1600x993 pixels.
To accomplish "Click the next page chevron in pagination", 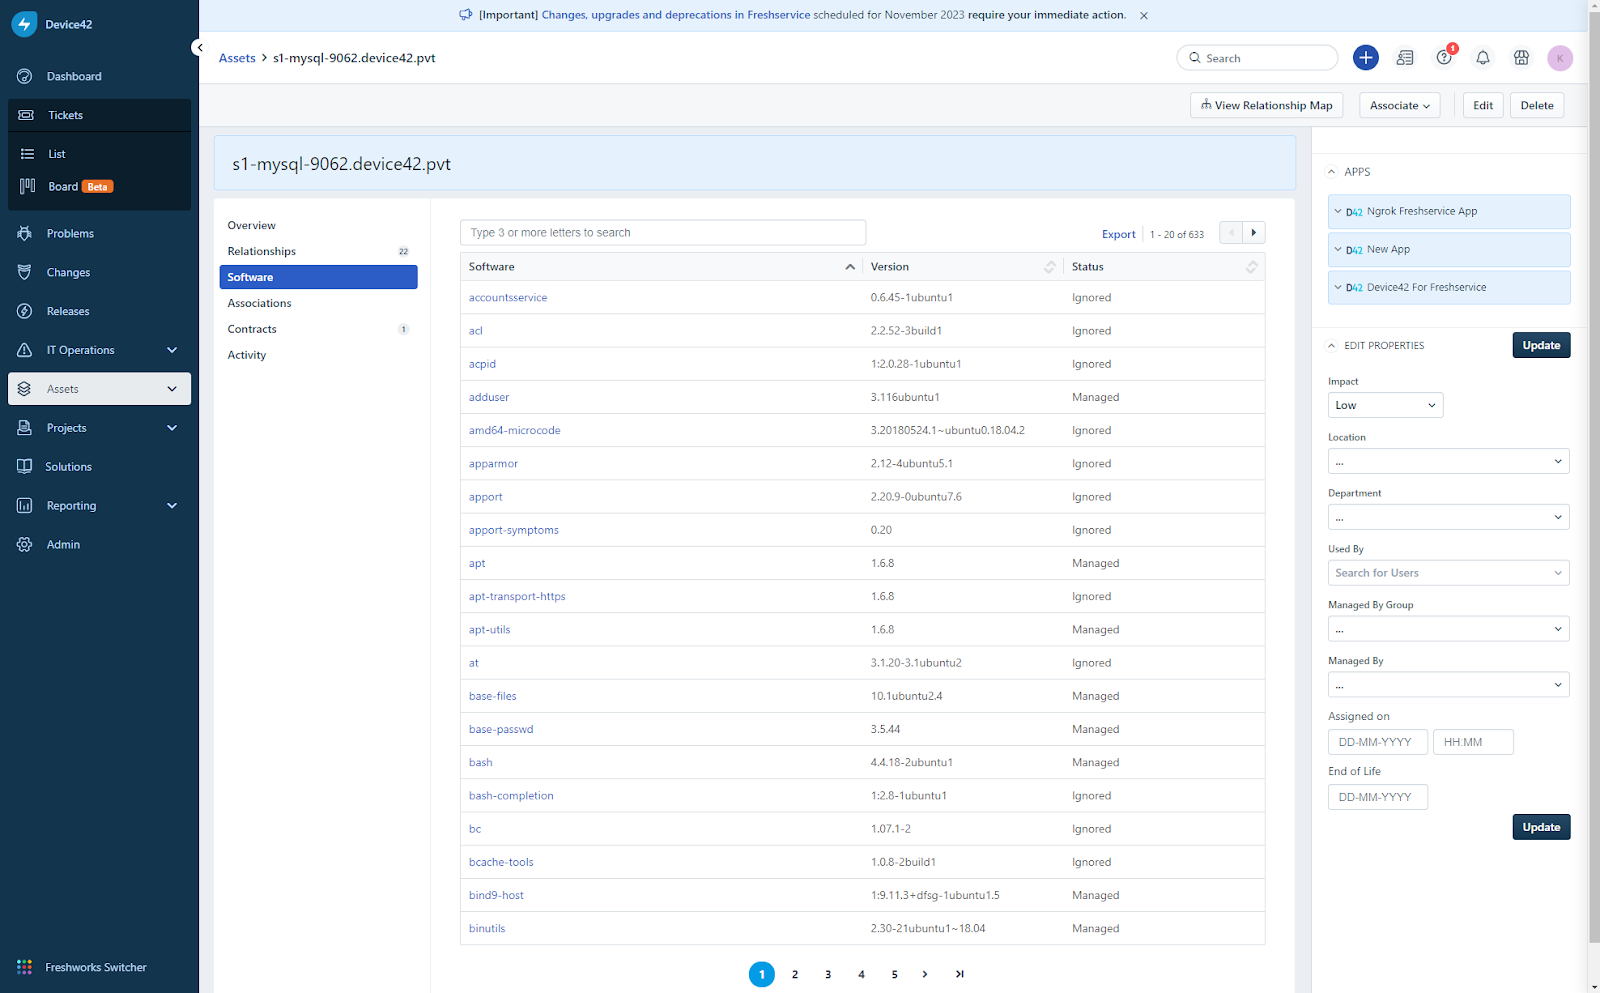I will 925,974.
